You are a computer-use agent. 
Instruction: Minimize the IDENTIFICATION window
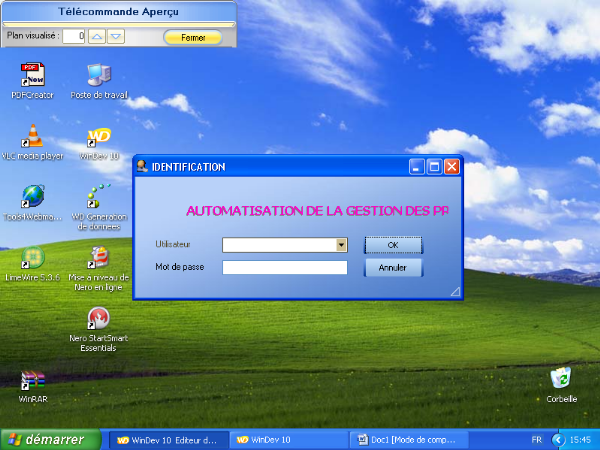tap(416, 167)
